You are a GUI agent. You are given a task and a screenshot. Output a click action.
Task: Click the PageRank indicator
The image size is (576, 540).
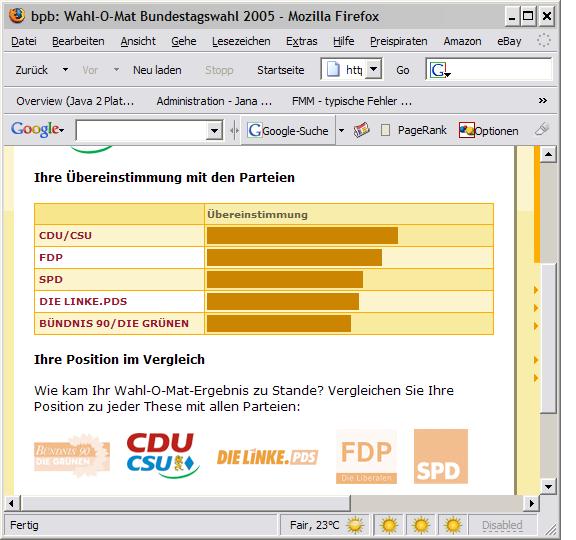pyautogui.click(x=414, y=130)
